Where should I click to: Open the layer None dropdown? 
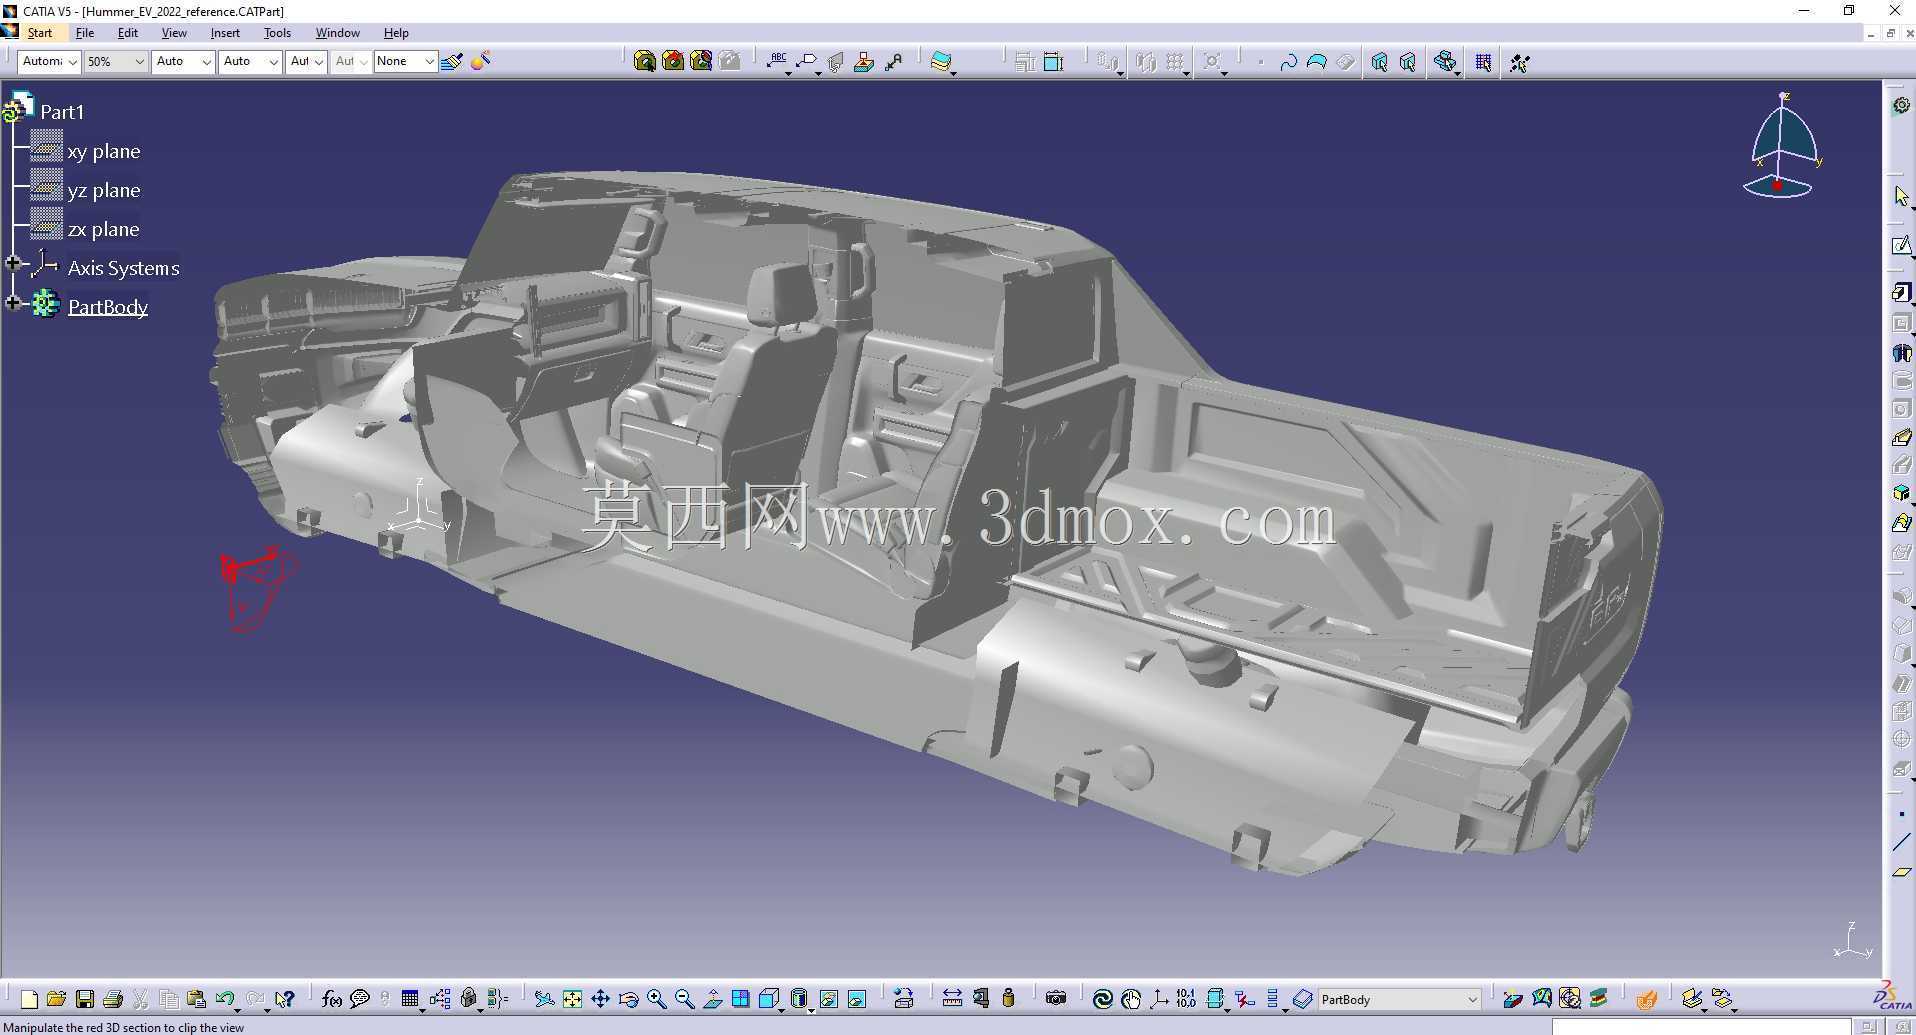[405, 62]
